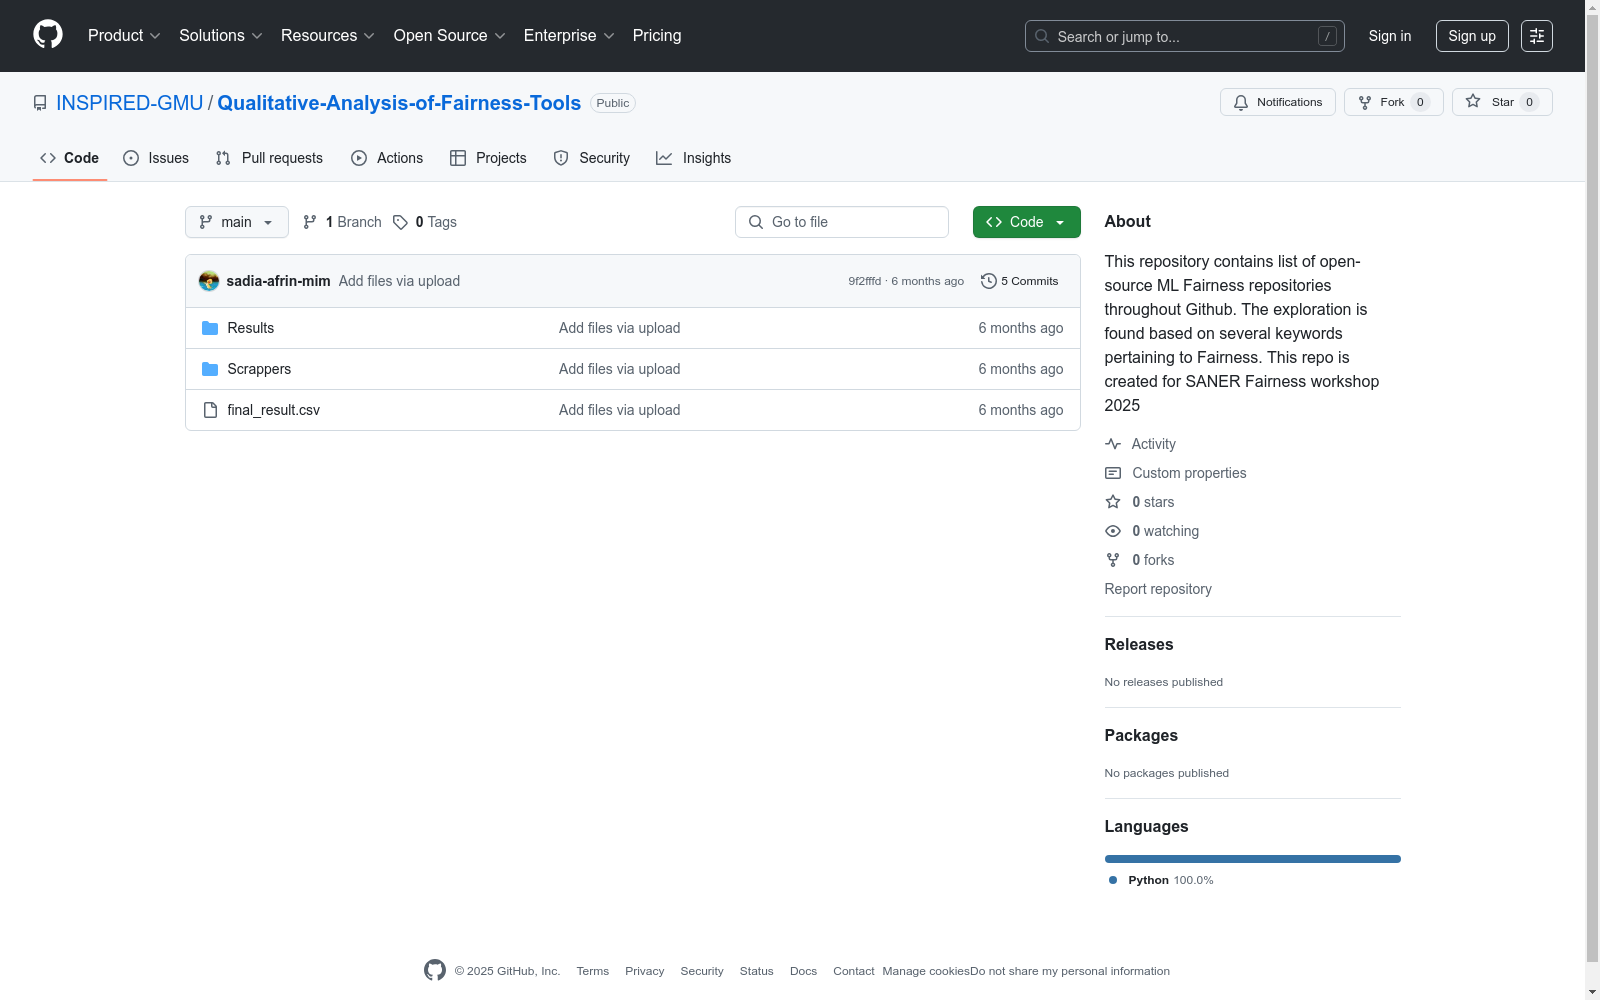View the 0 forks link

(x=1140, y=560)
